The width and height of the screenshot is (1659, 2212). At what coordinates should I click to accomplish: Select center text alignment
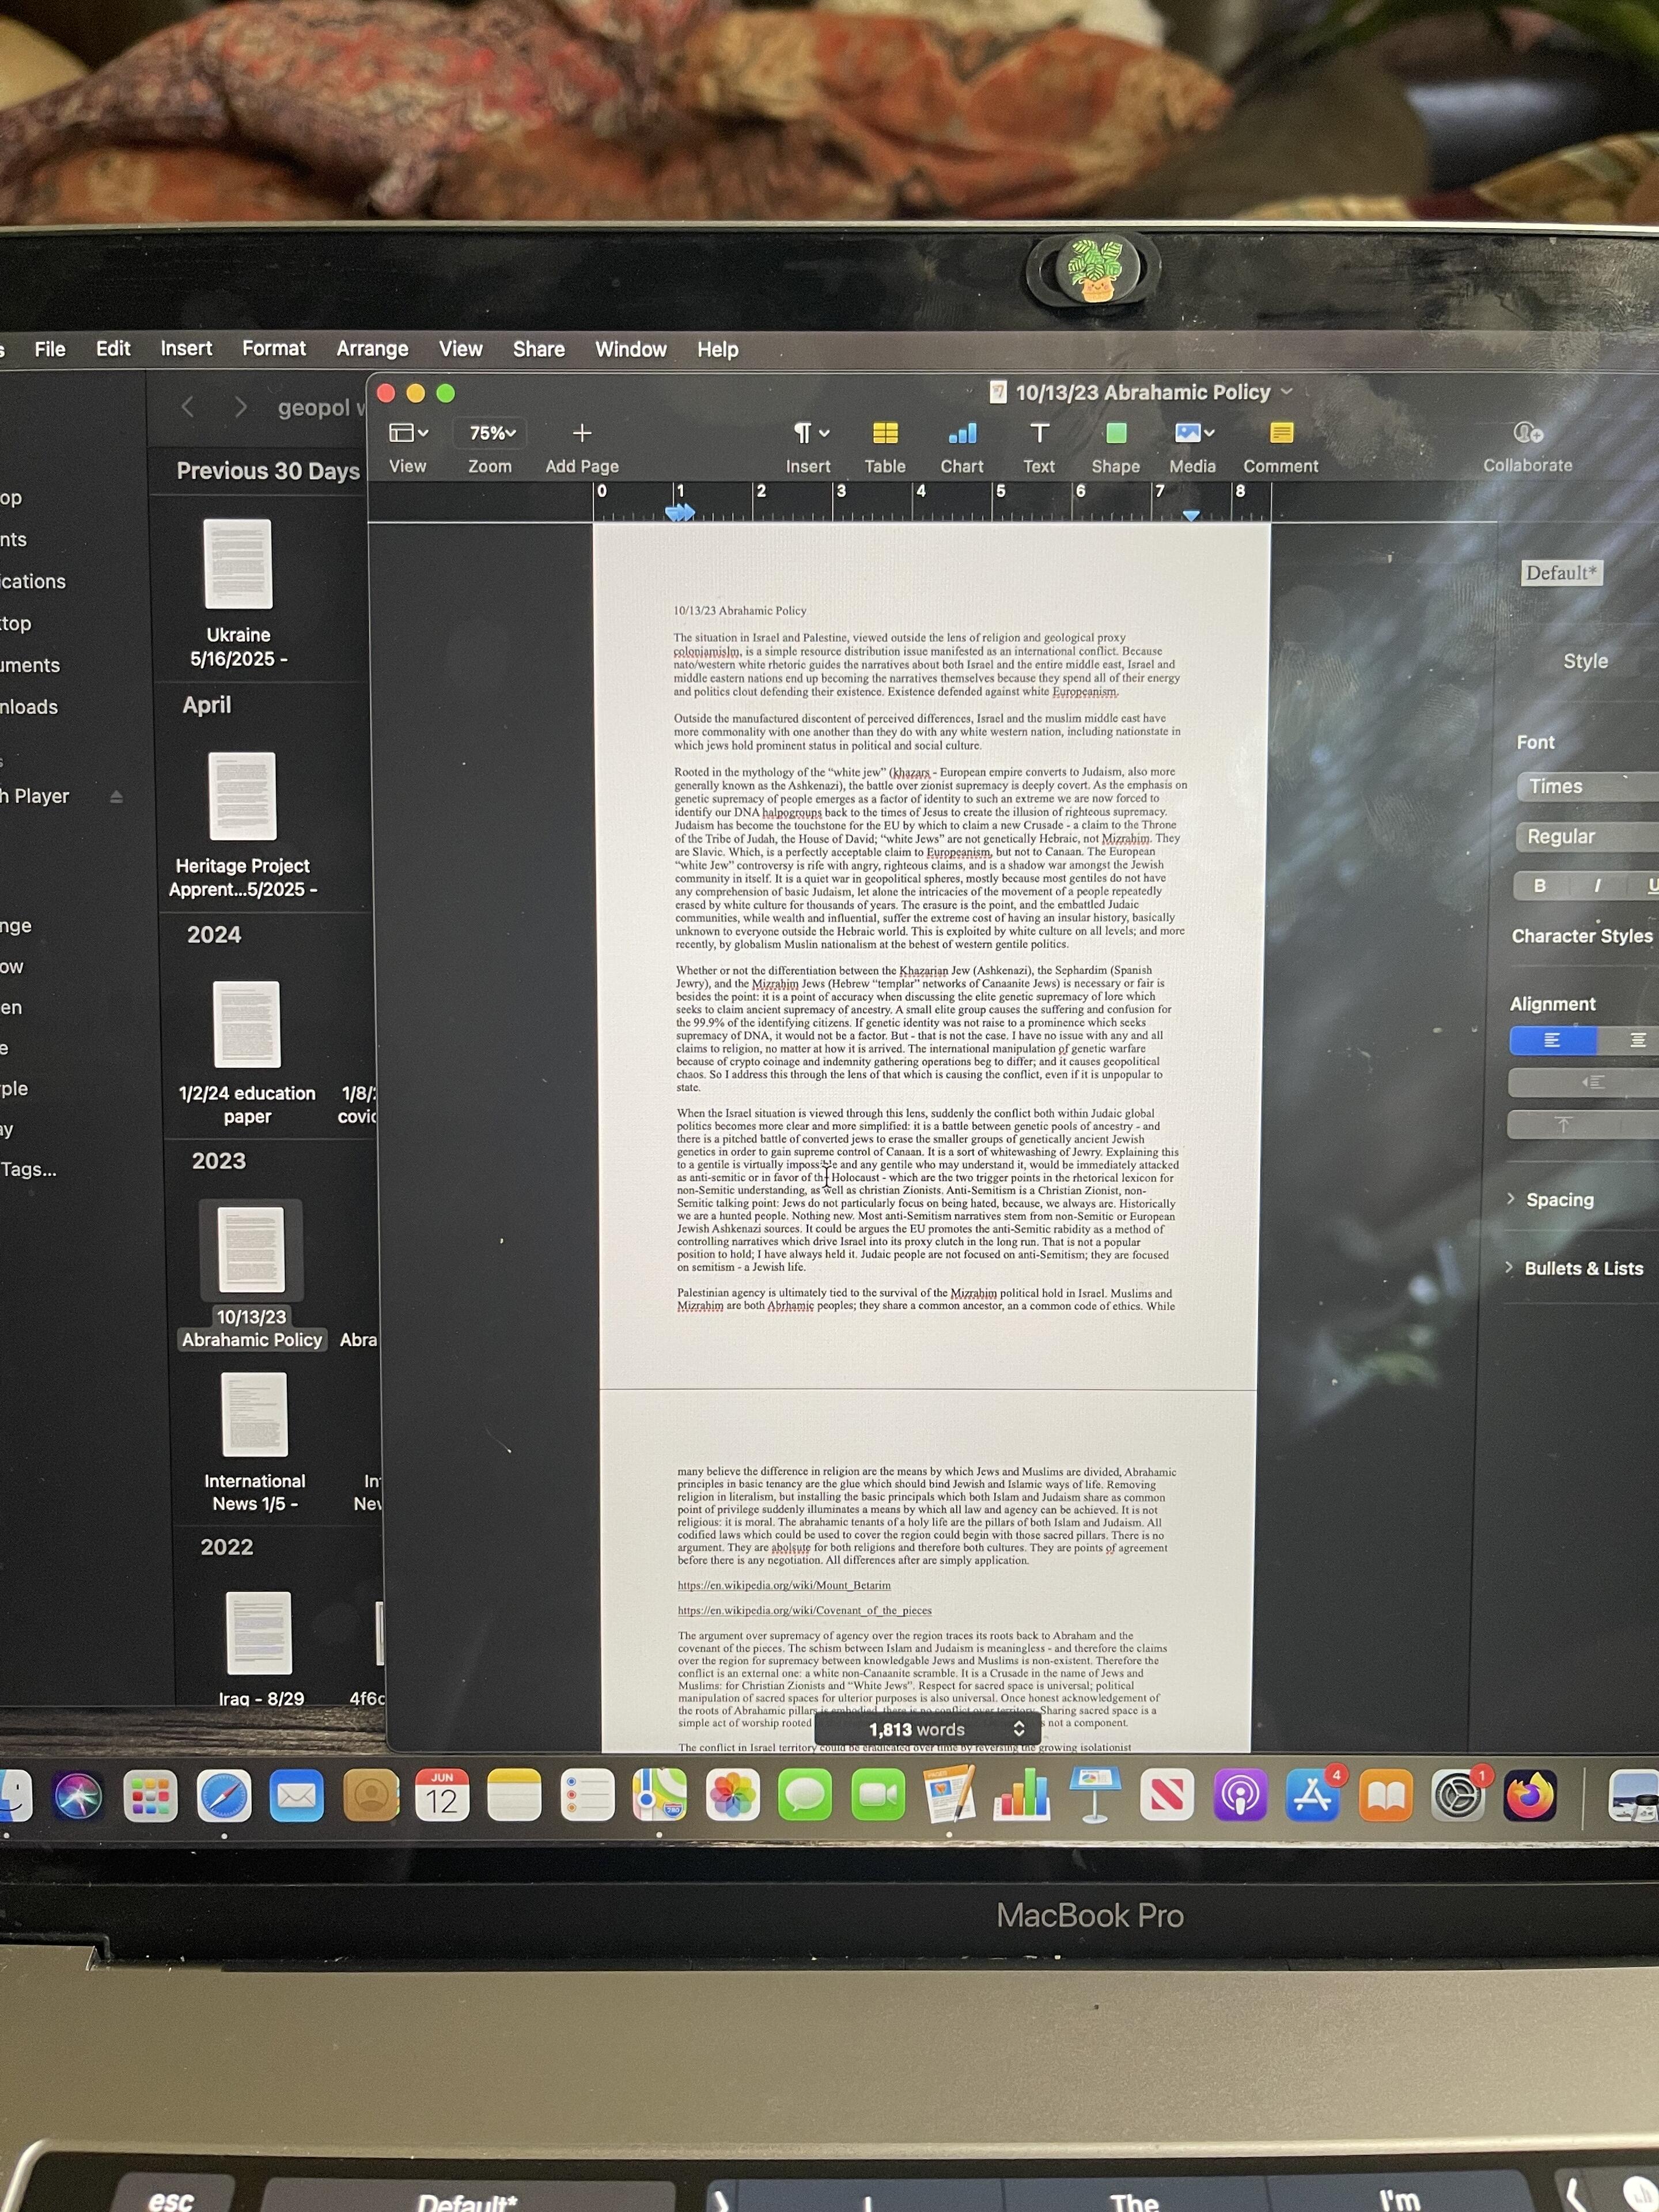[x=1637, y=1040]
